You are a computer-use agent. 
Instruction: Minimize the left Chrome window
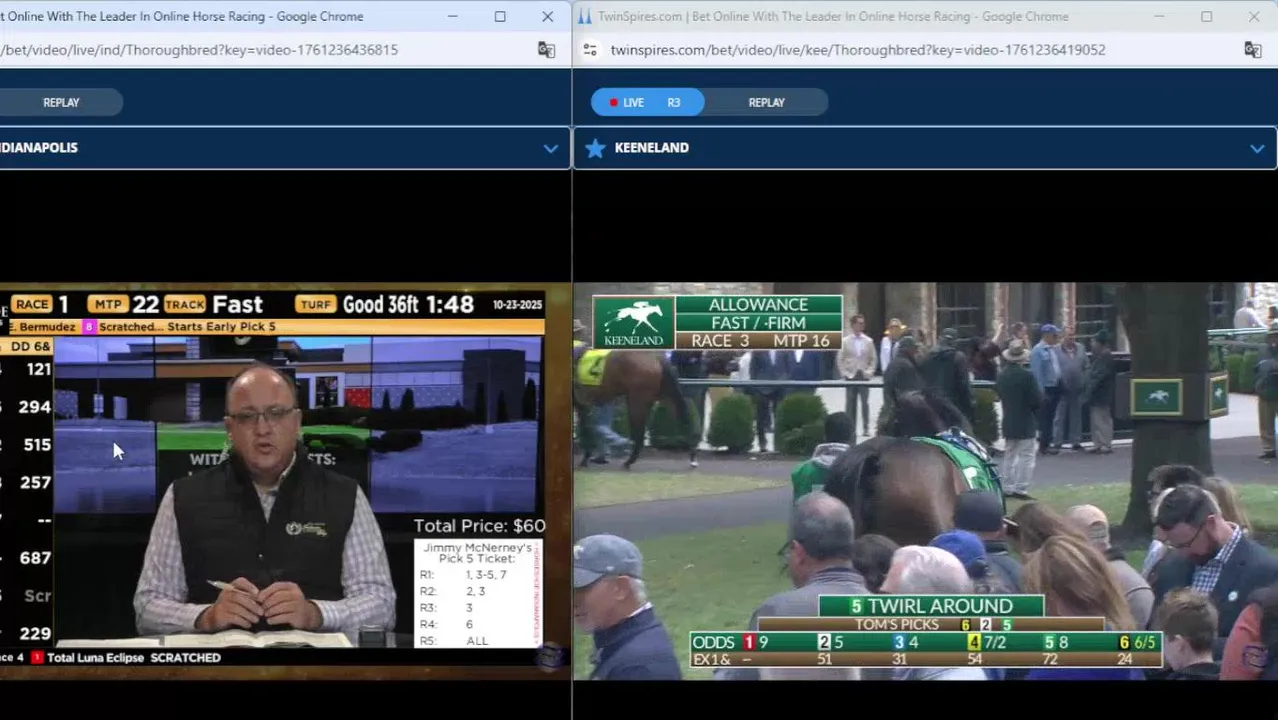[x=452, y=16]
